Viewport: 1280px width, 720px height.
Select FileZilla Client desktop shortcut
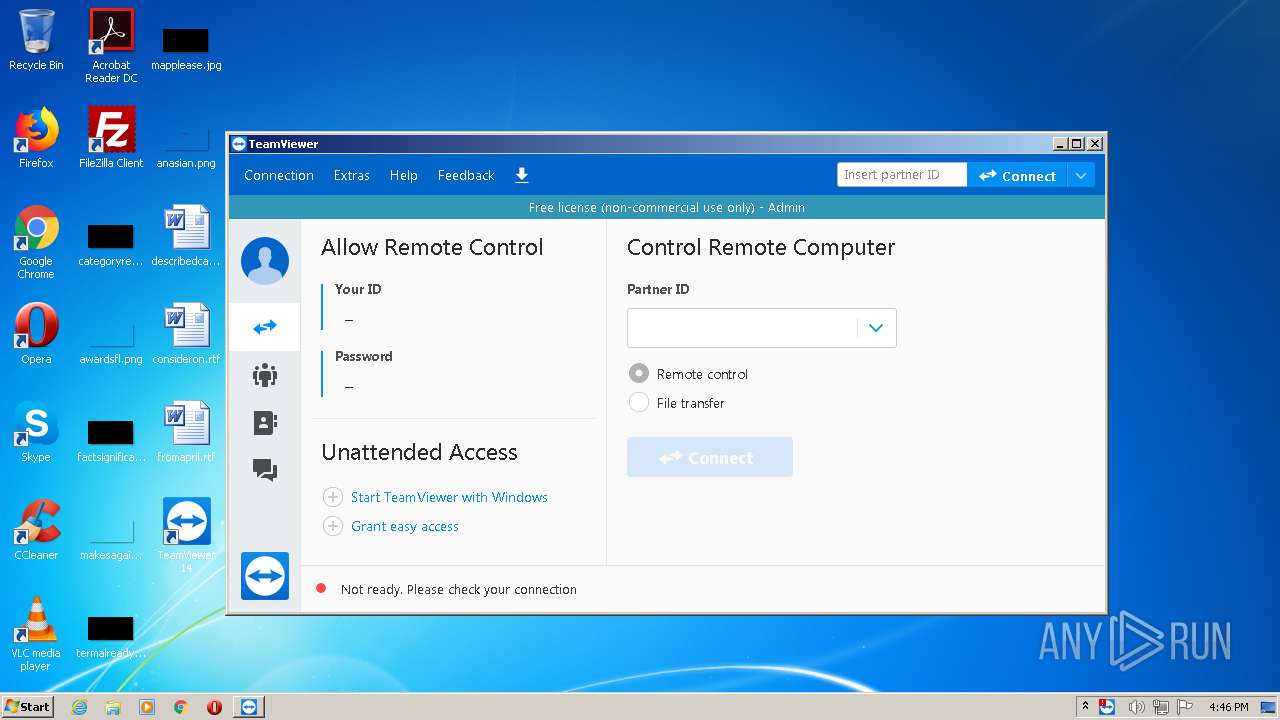(x=111, y=138)
